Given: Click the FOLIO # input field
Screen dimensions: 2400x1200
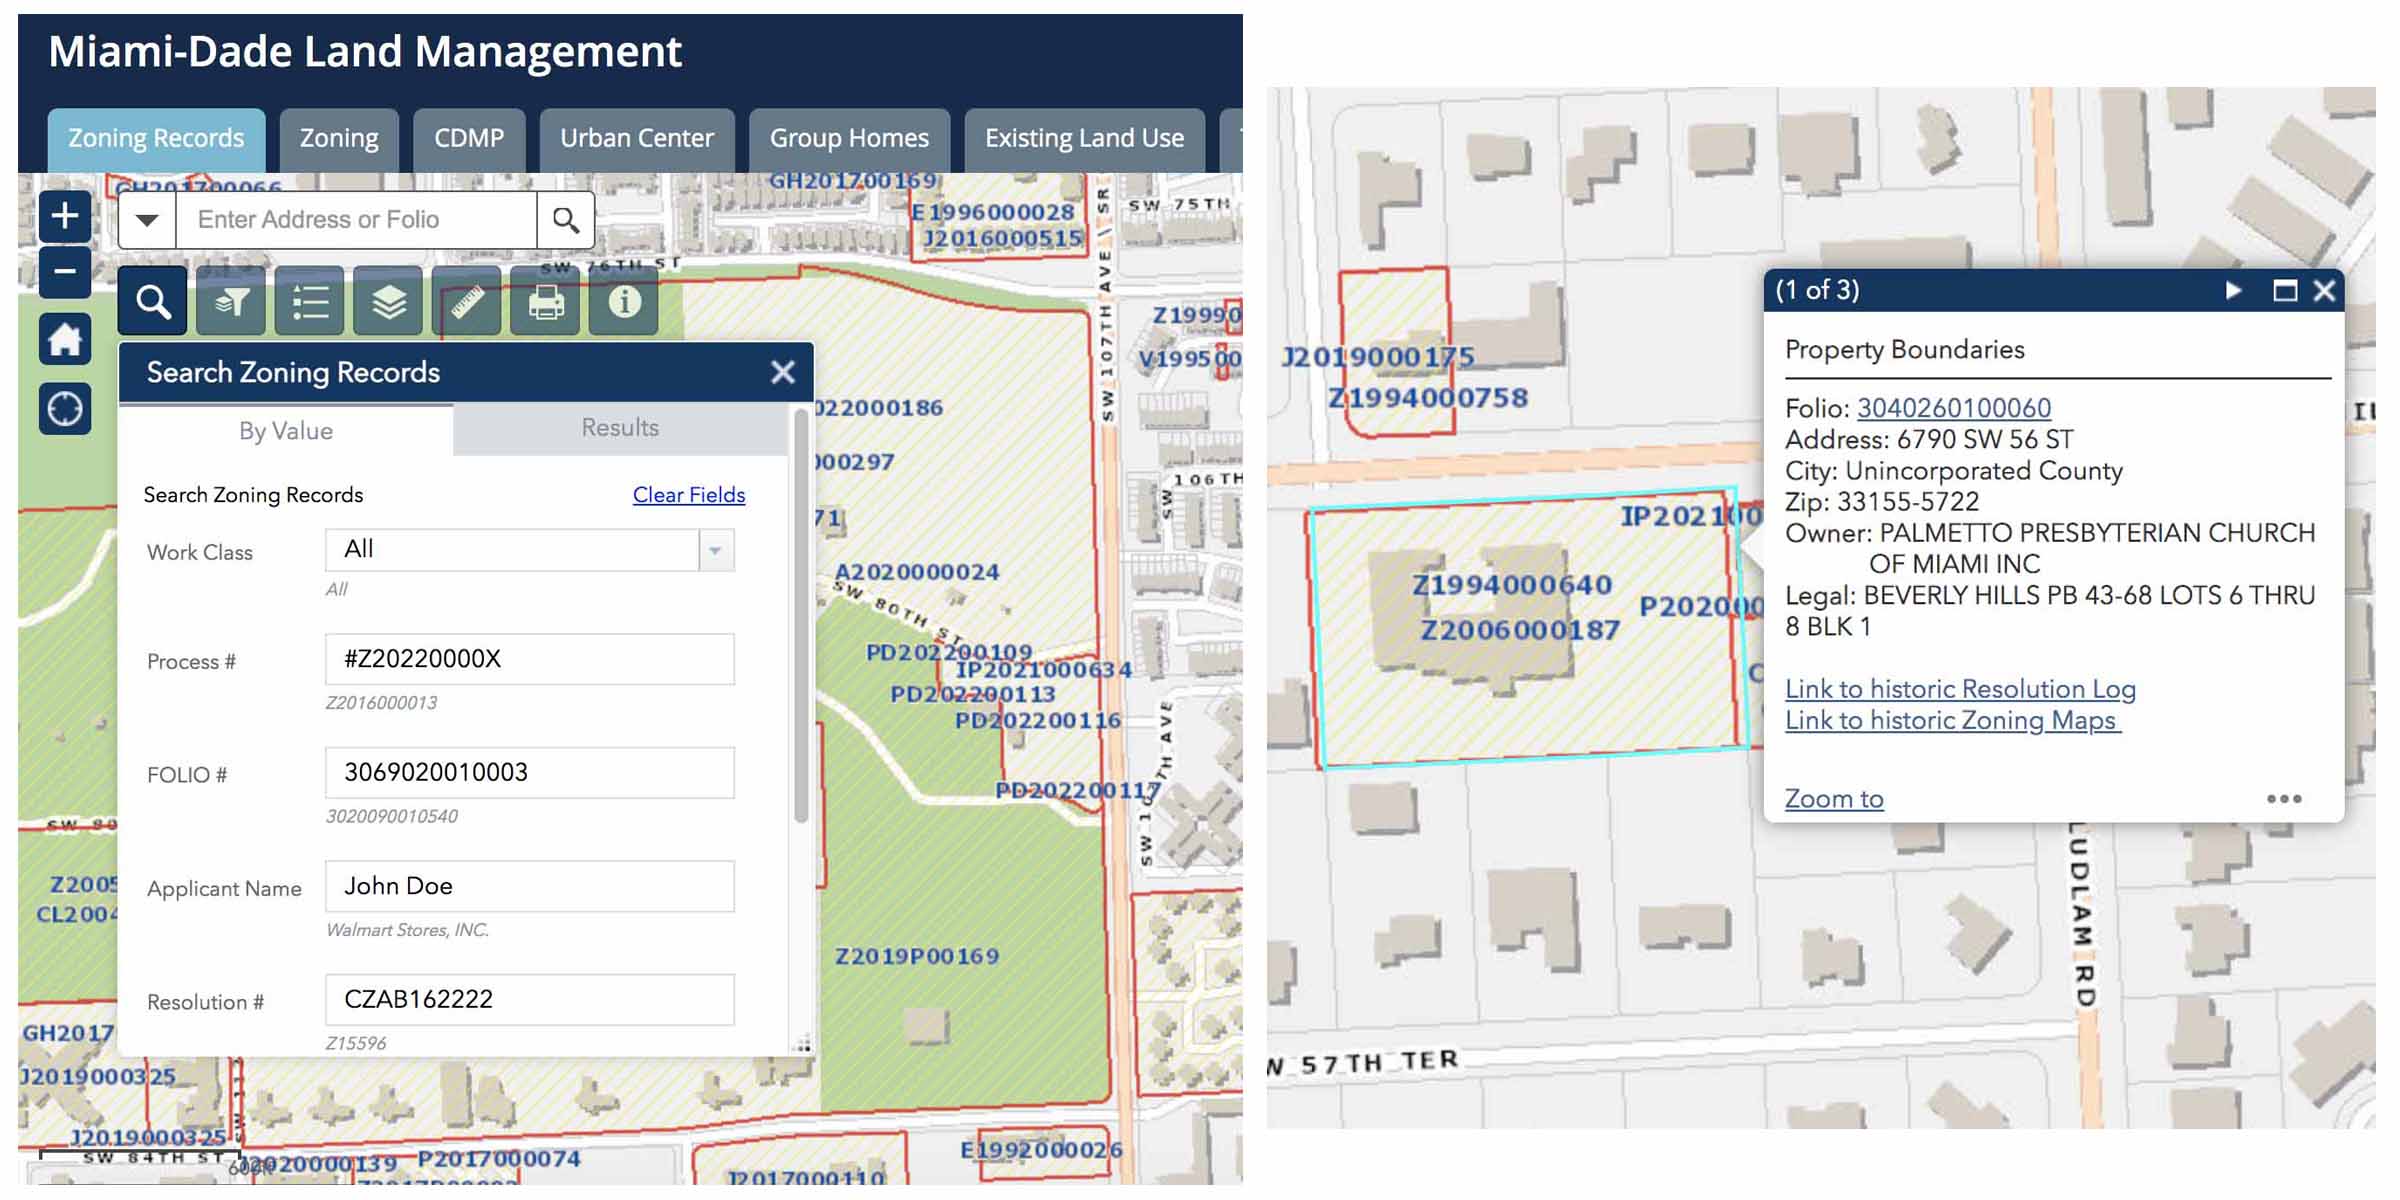Looking at the screenshot, I should (x=530, y=773).
